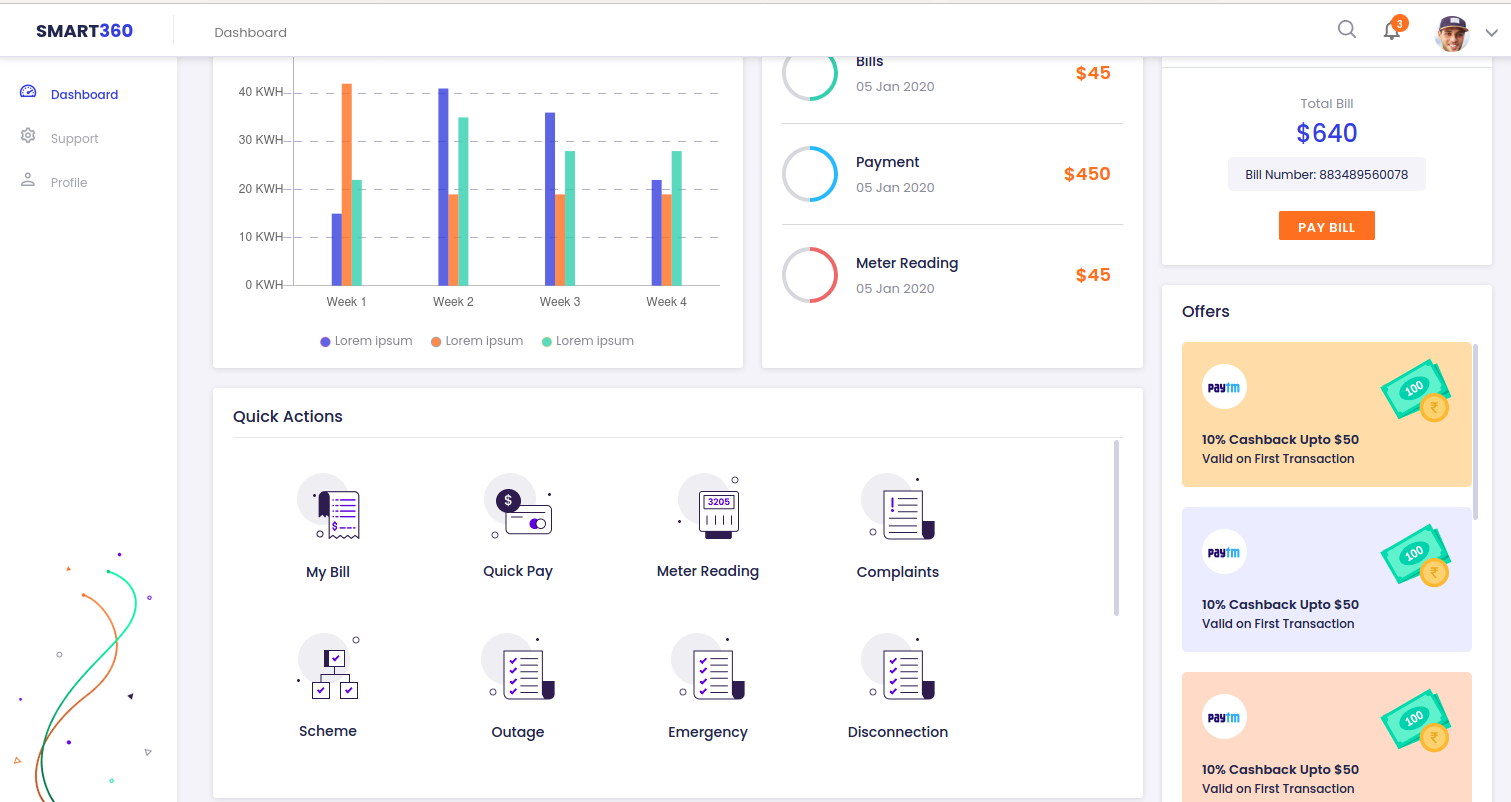Click the Meter Reading list entry title
This screenshot has width=1511, height=802.
[x=907, y=263]
